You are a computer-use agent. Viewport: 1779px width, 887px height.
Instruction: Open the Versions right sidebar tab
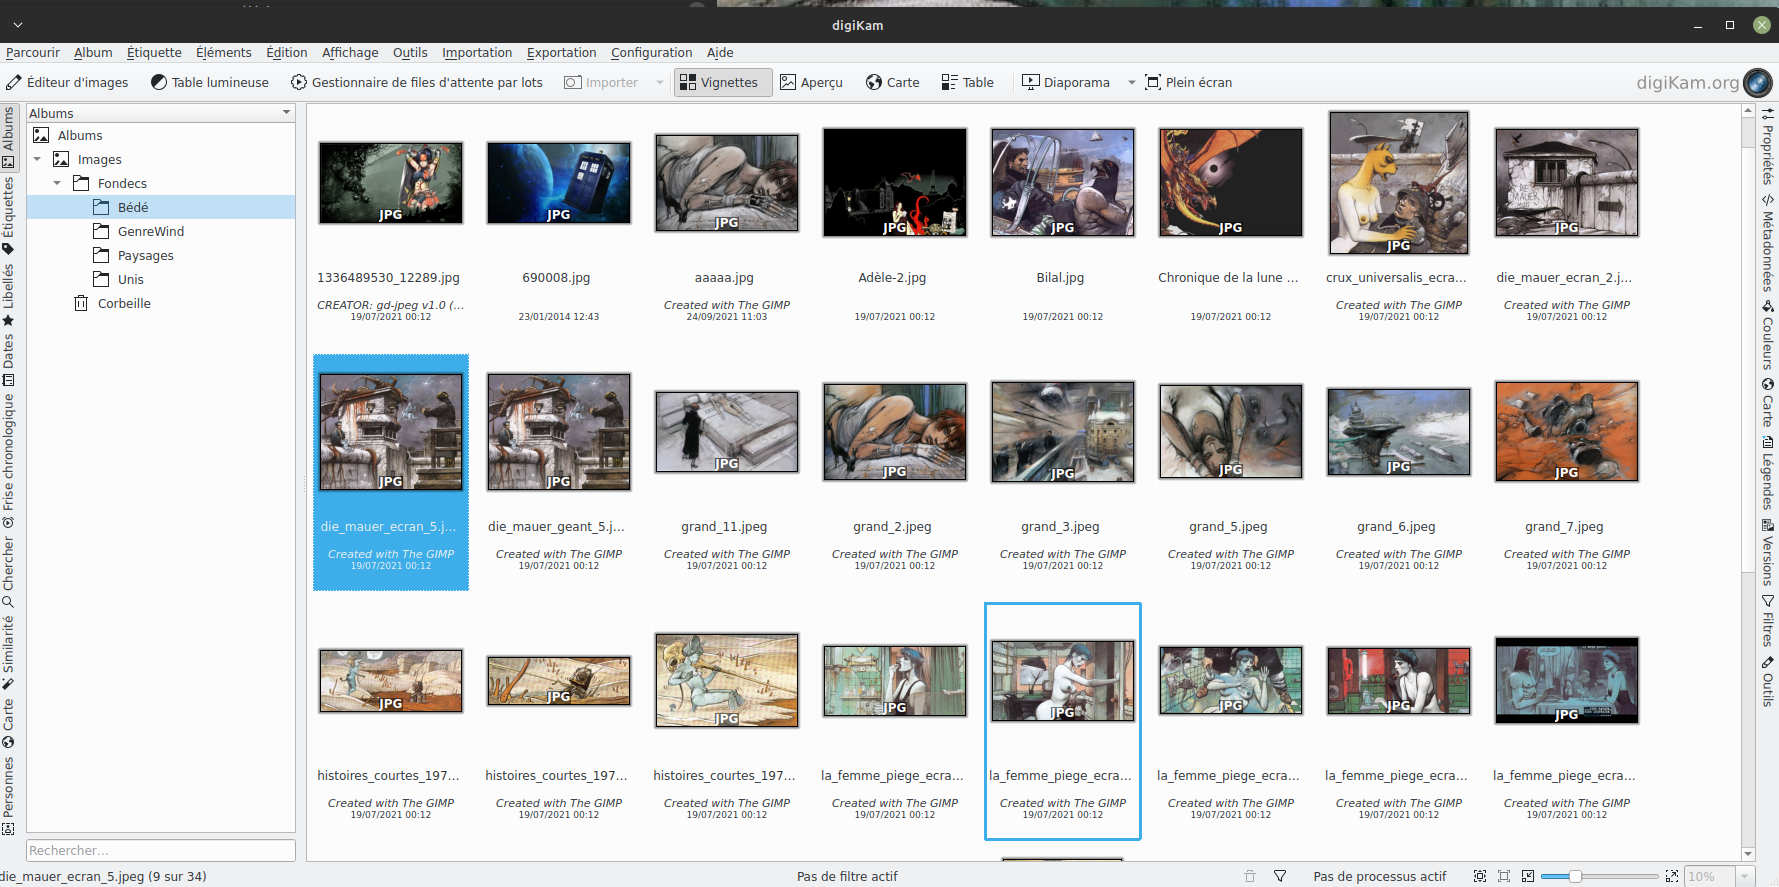1768,553
